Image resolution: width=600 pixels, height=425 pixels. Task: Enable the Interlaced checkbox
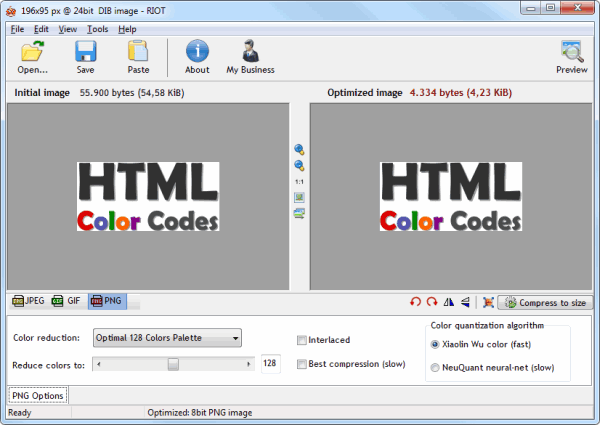(302, 340)
